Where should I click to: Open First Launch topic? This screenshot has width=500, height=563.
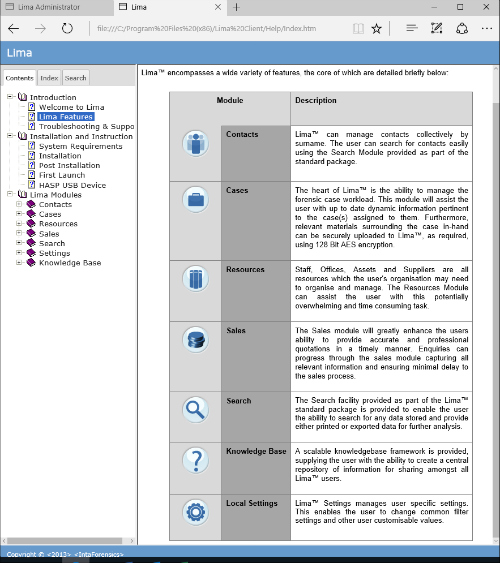coord(62,175)
